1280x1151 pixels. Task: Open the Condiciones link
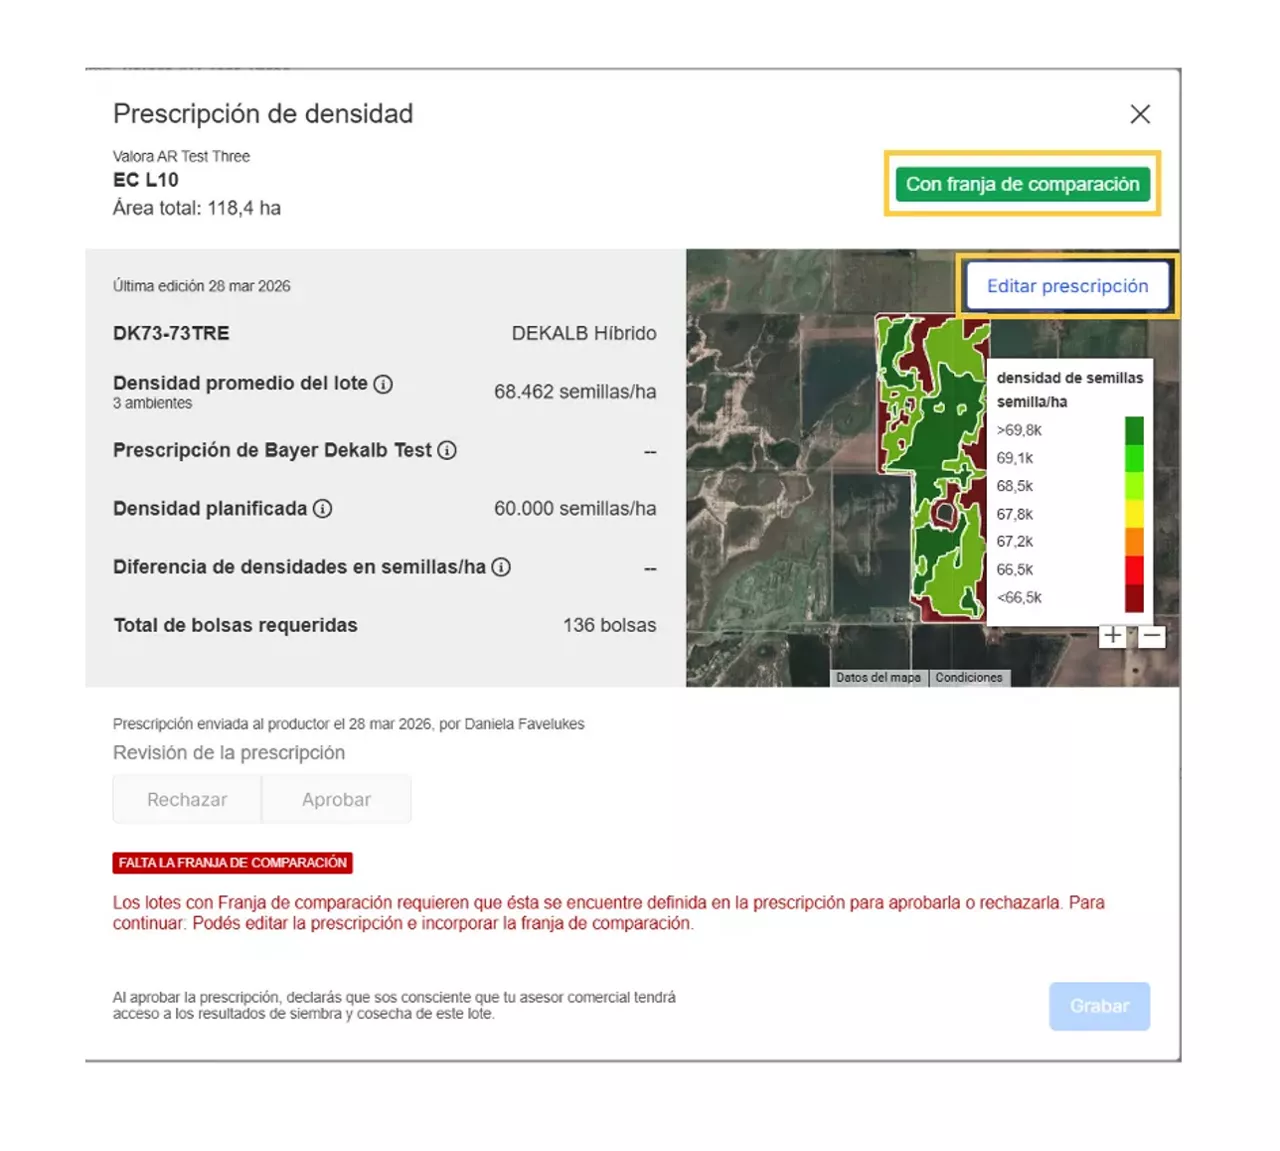click(968, 677)
